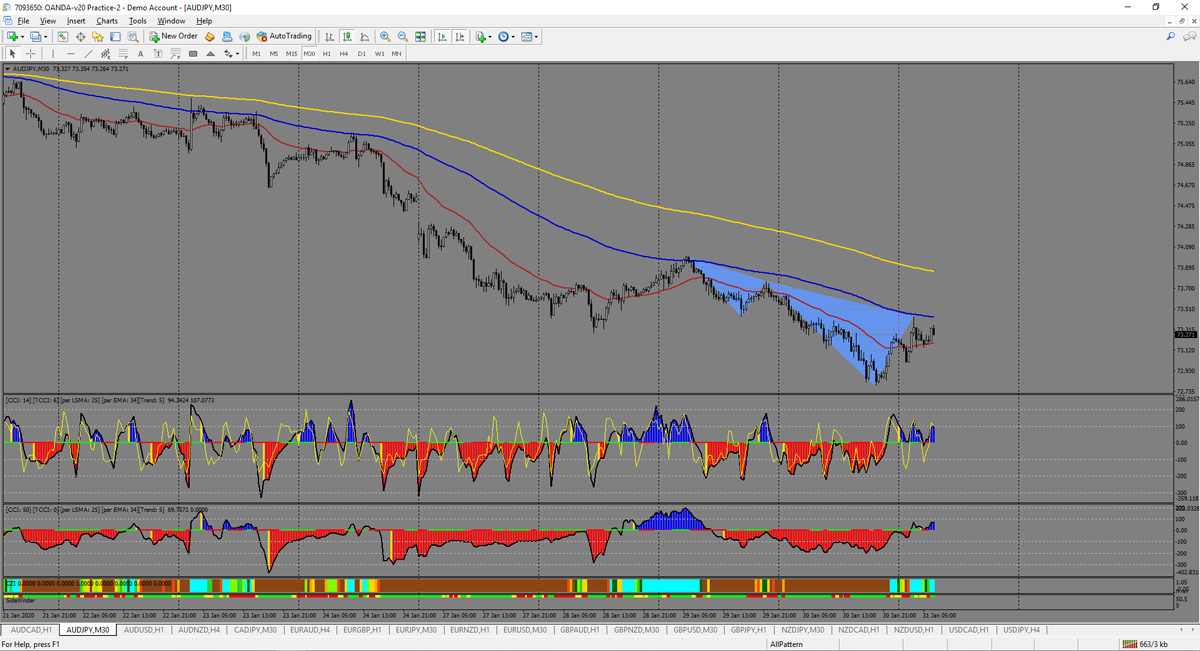Launch MetaEditor from the toolbar
Viewport: 1200px width, 651px height.
pyautogui.click(x=210, y=37)
